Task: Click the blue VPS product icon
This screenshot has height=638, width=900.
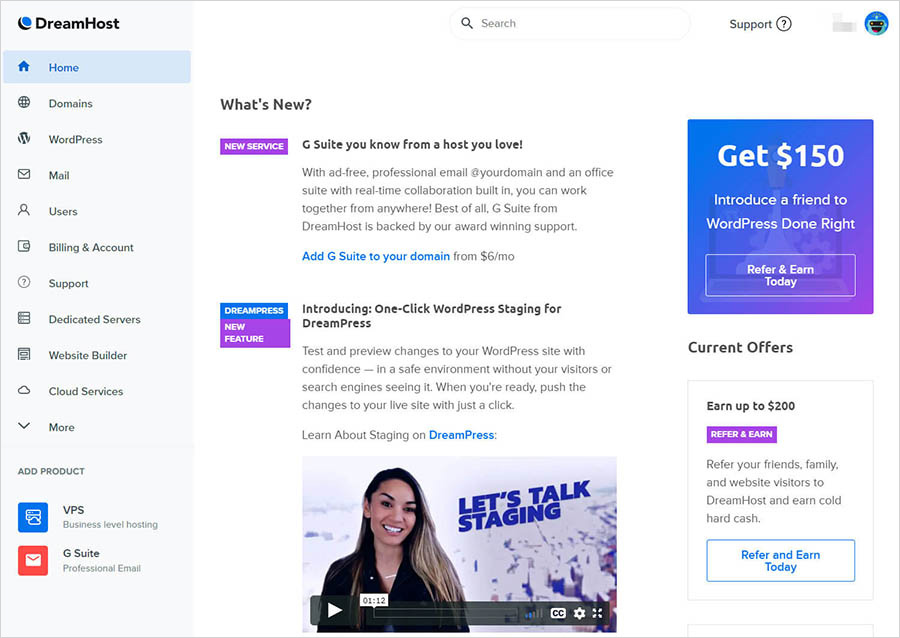Action: 33,517
